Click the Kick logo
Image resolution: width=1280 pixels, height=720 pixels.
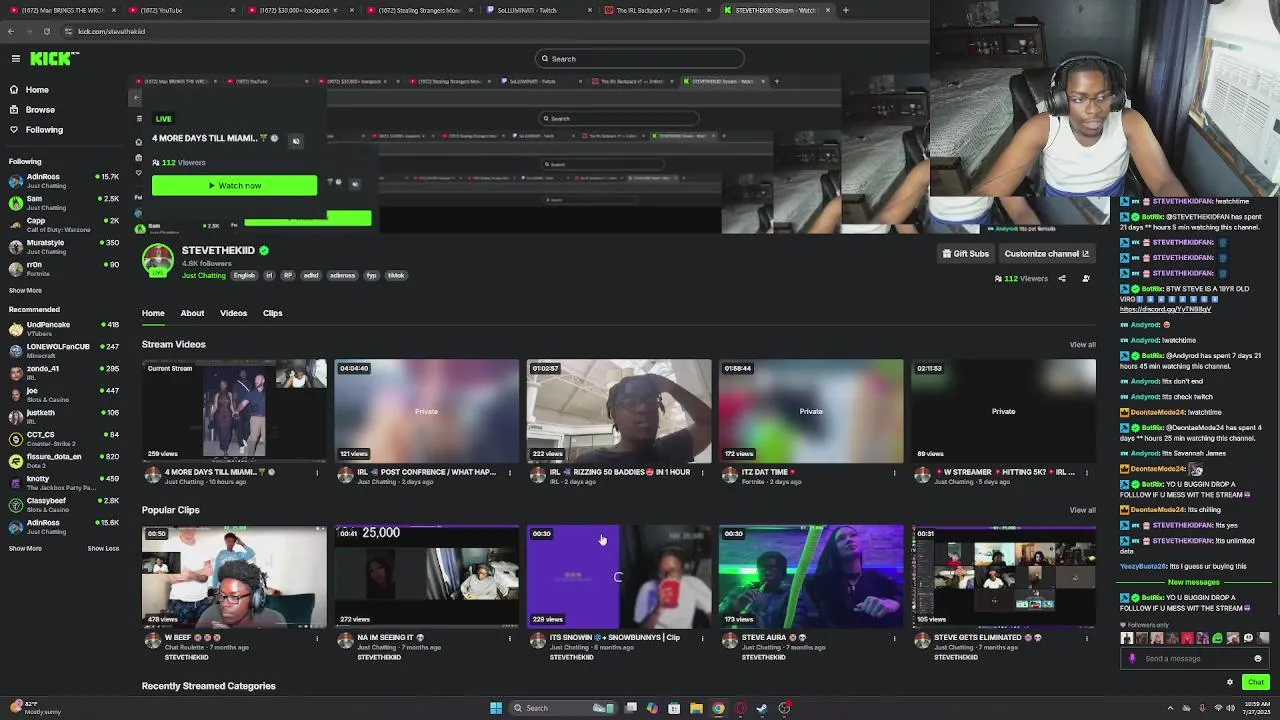click(x=50, y=59)
